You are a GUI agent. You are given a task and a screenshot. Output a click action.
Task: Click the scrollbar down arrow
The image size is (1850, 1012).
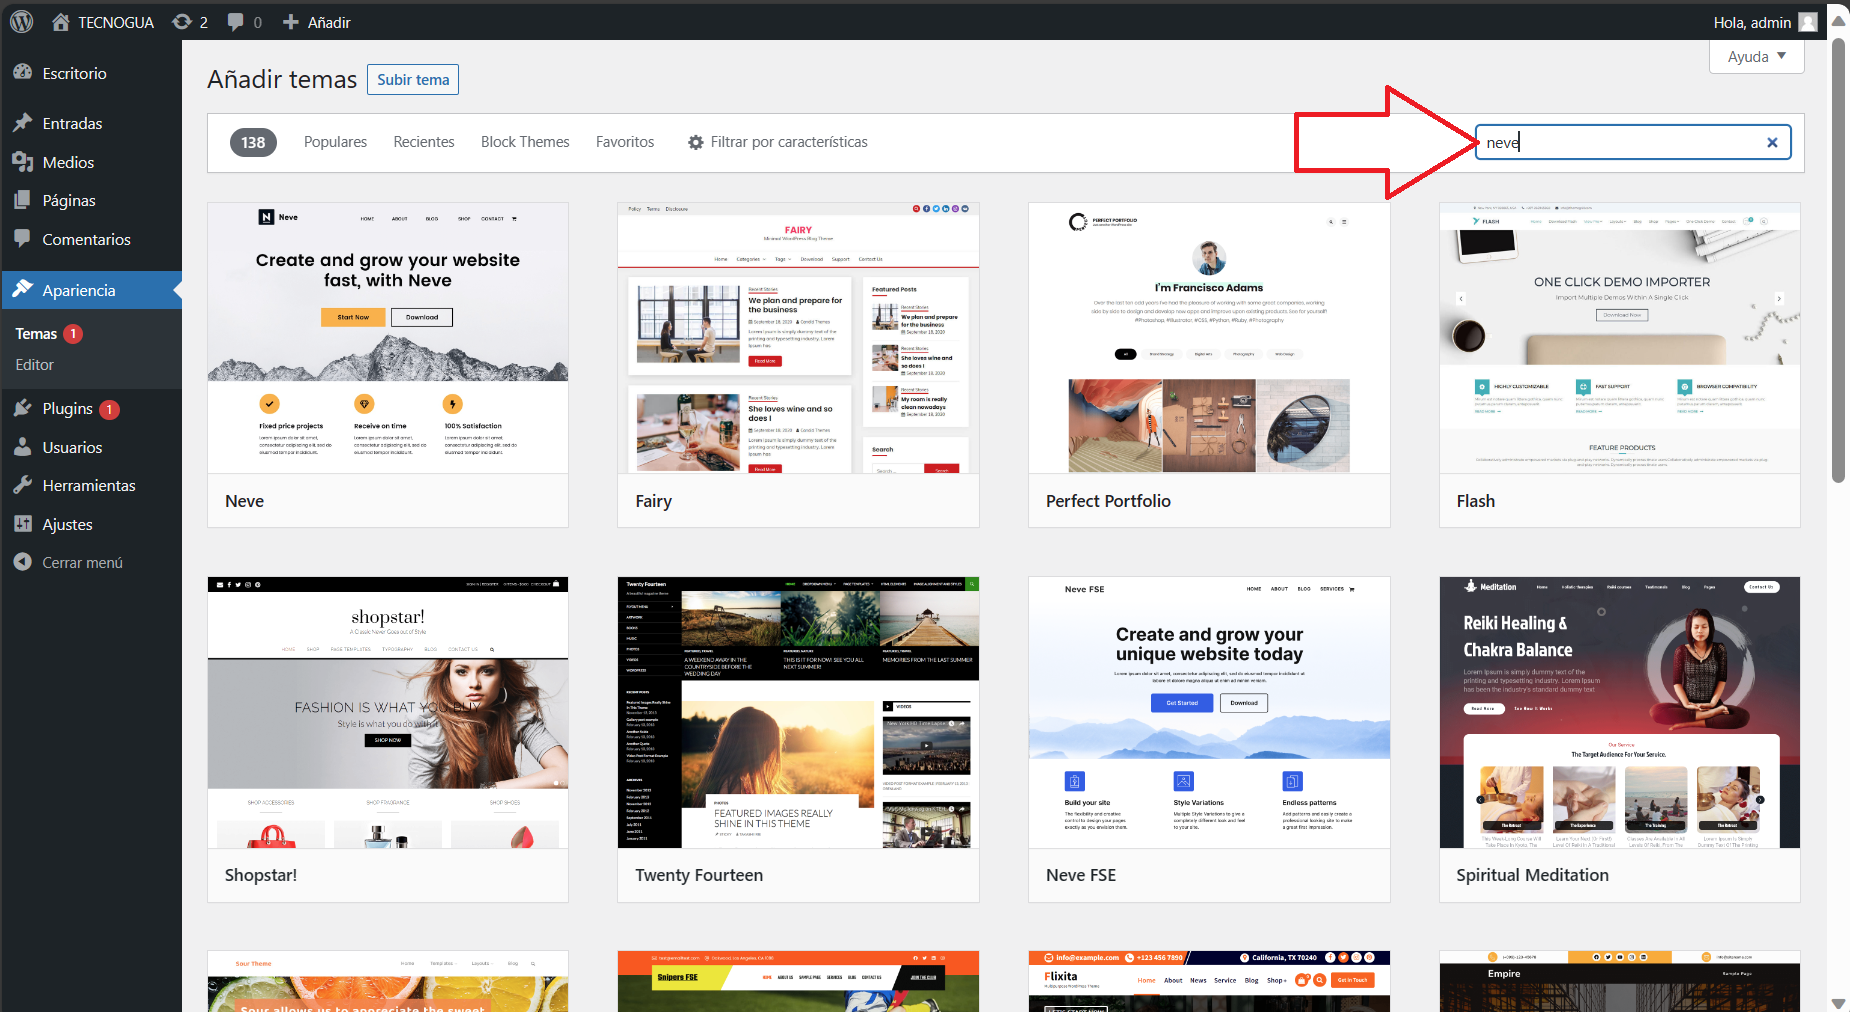[x=1838, y=1003]
